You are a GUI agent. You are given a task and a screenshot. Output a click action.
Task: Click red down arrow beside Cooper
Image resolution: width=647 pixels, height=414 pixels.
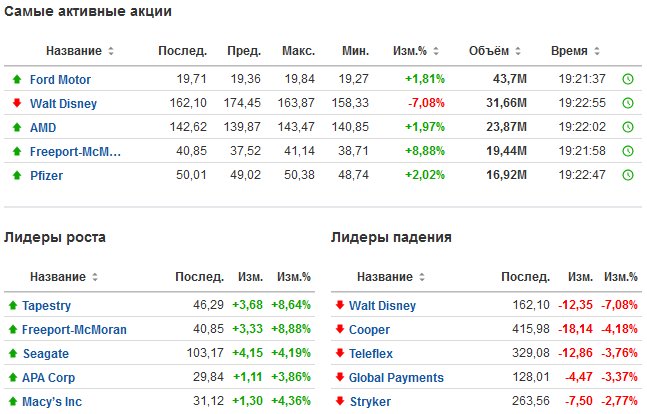[x=340, y=329]
